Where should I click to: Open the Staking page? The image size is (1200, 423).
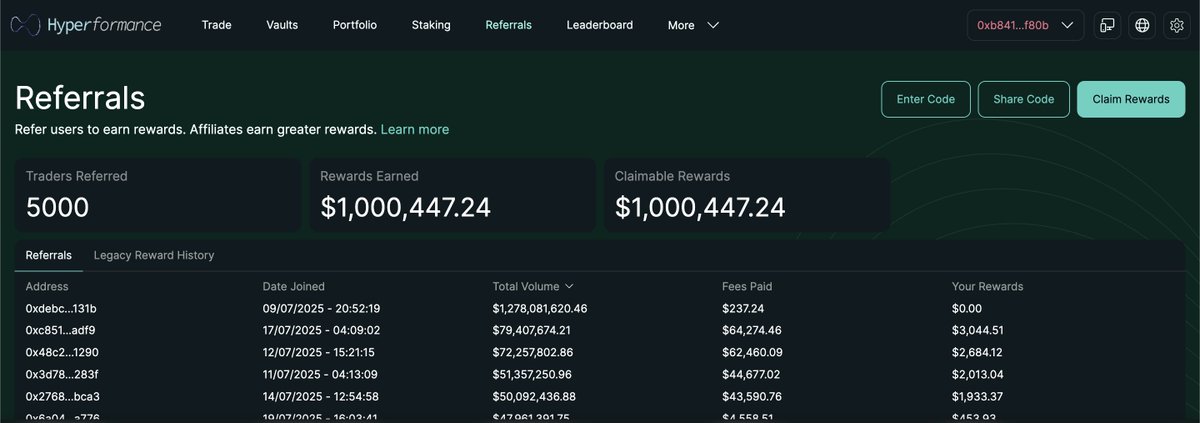coord(431,25)
